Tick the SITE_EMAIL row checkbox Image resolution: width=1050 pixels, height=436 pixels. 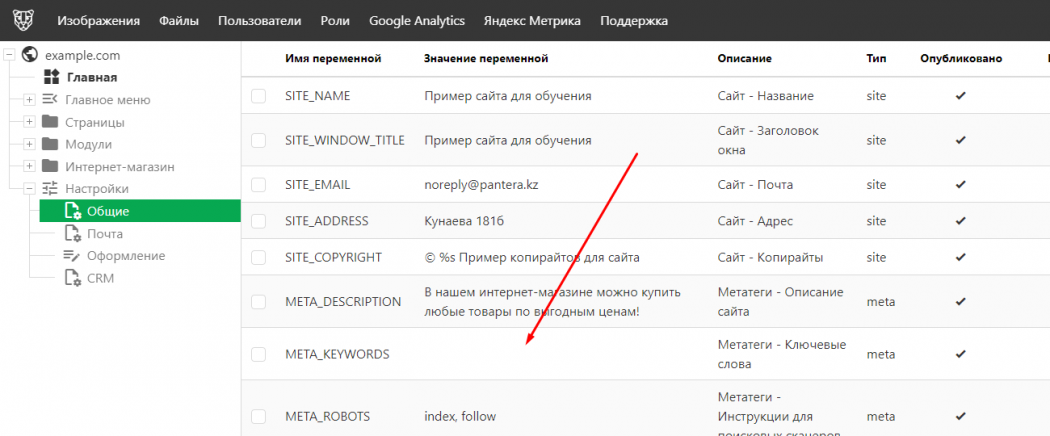tap(259, 185)
